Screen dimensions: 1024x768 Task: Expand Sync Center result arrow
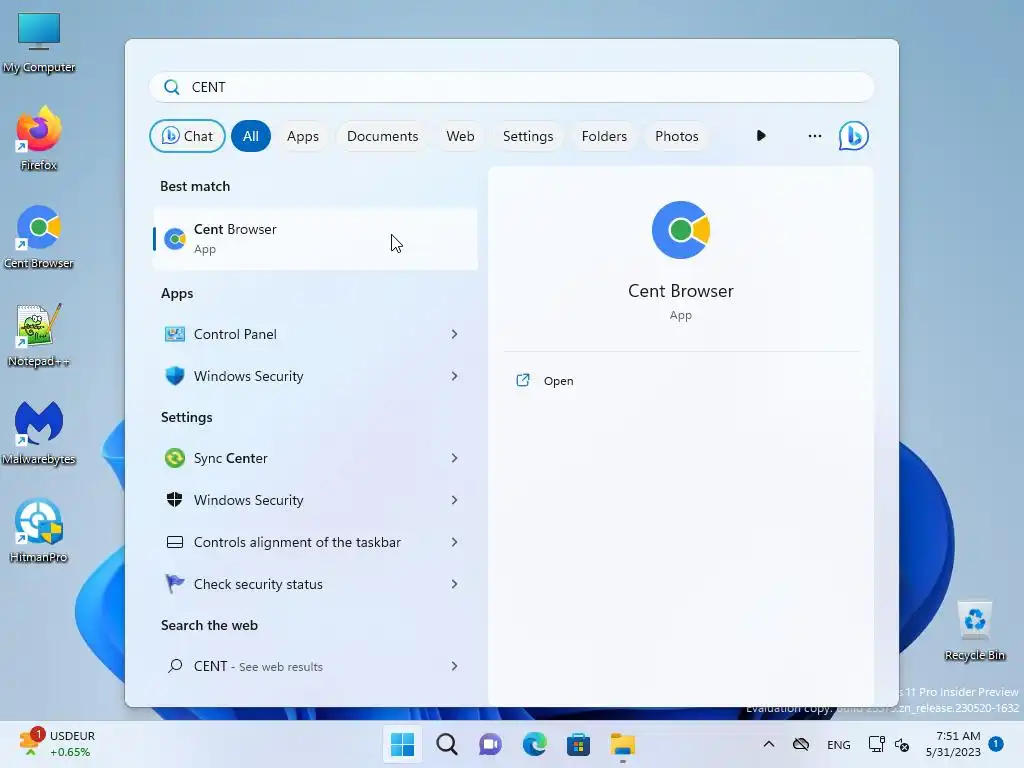[455, 458]
